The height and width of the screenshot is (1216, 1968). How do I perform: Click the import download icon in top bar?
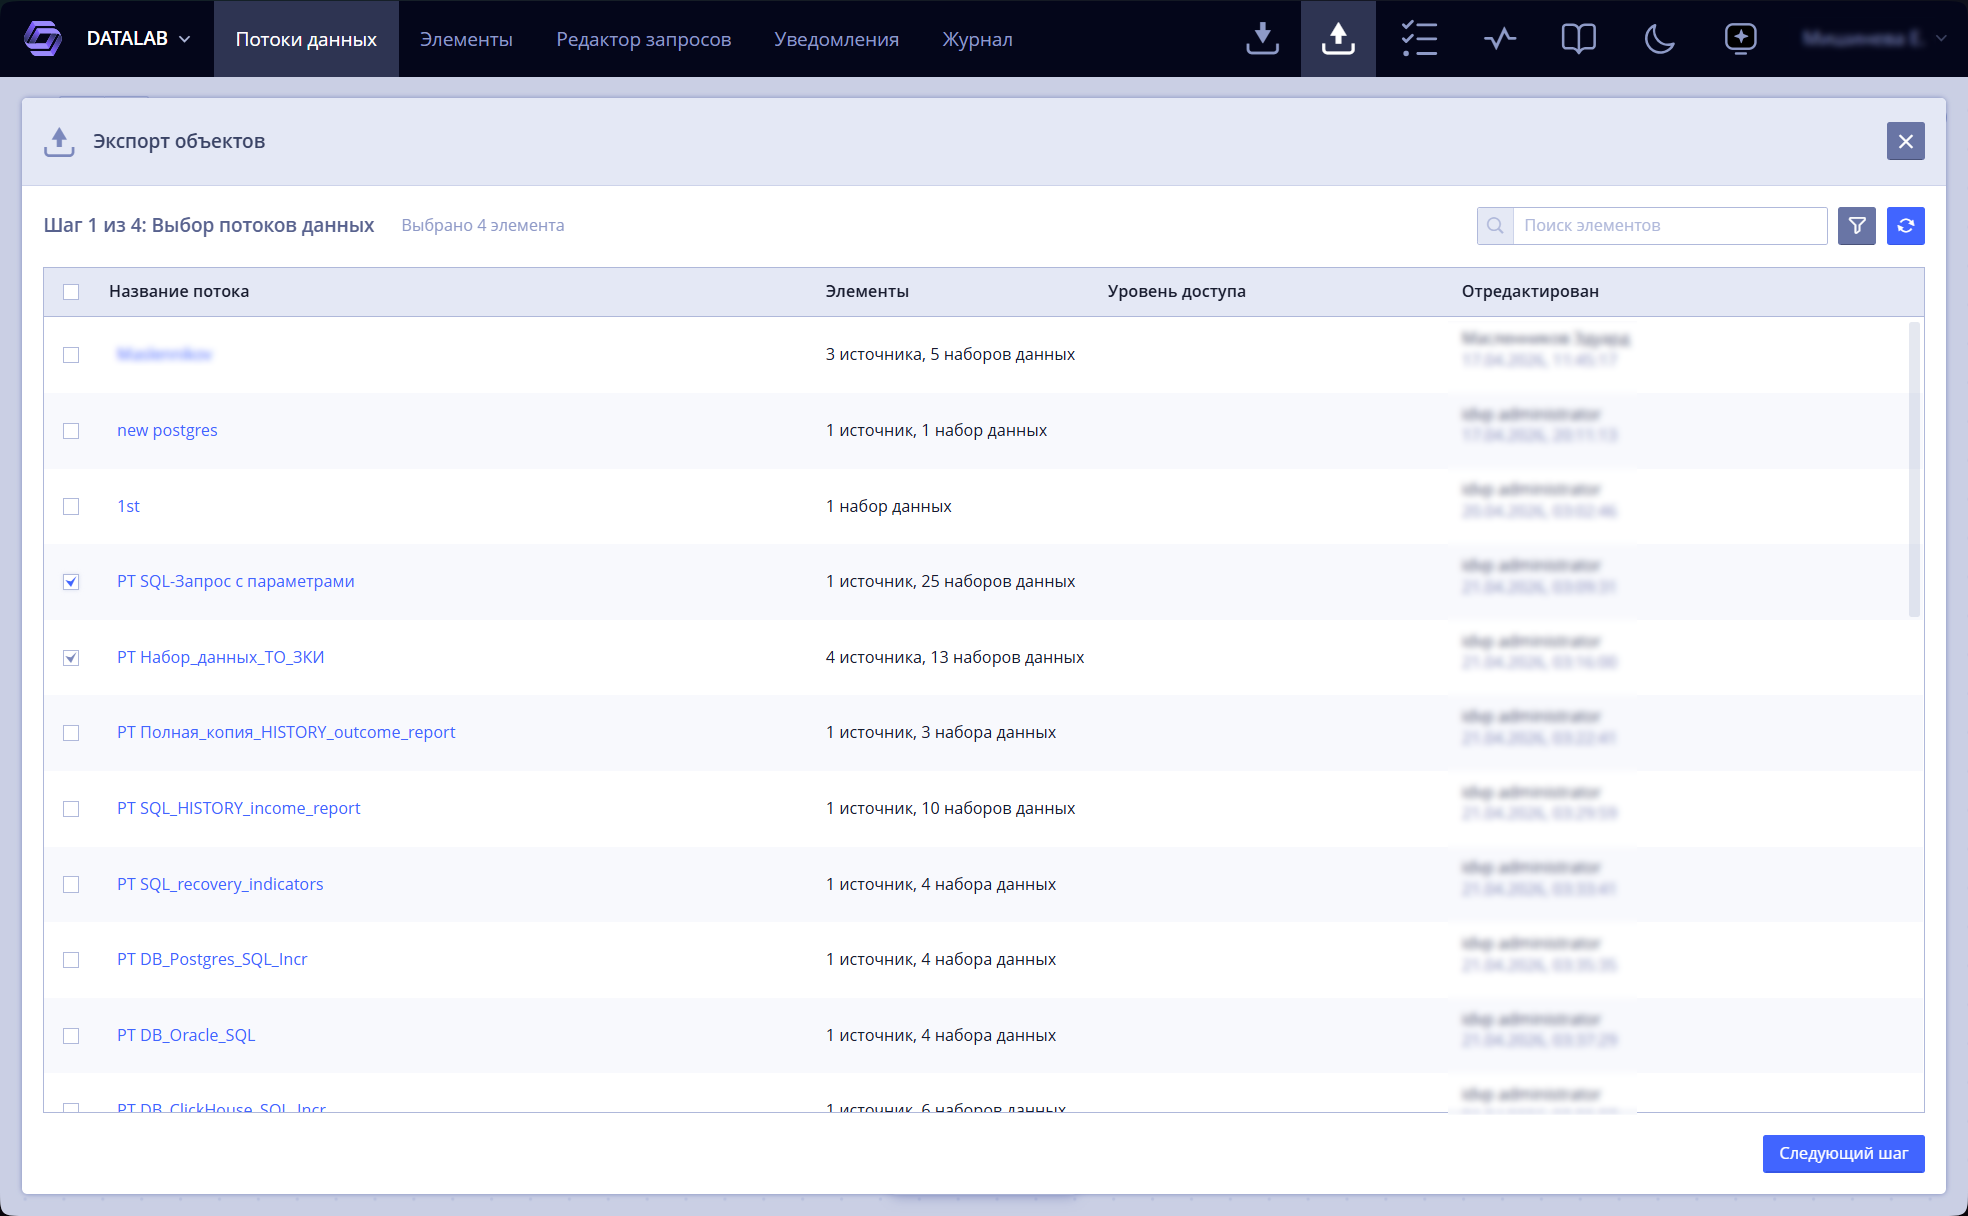point(1262,39)
